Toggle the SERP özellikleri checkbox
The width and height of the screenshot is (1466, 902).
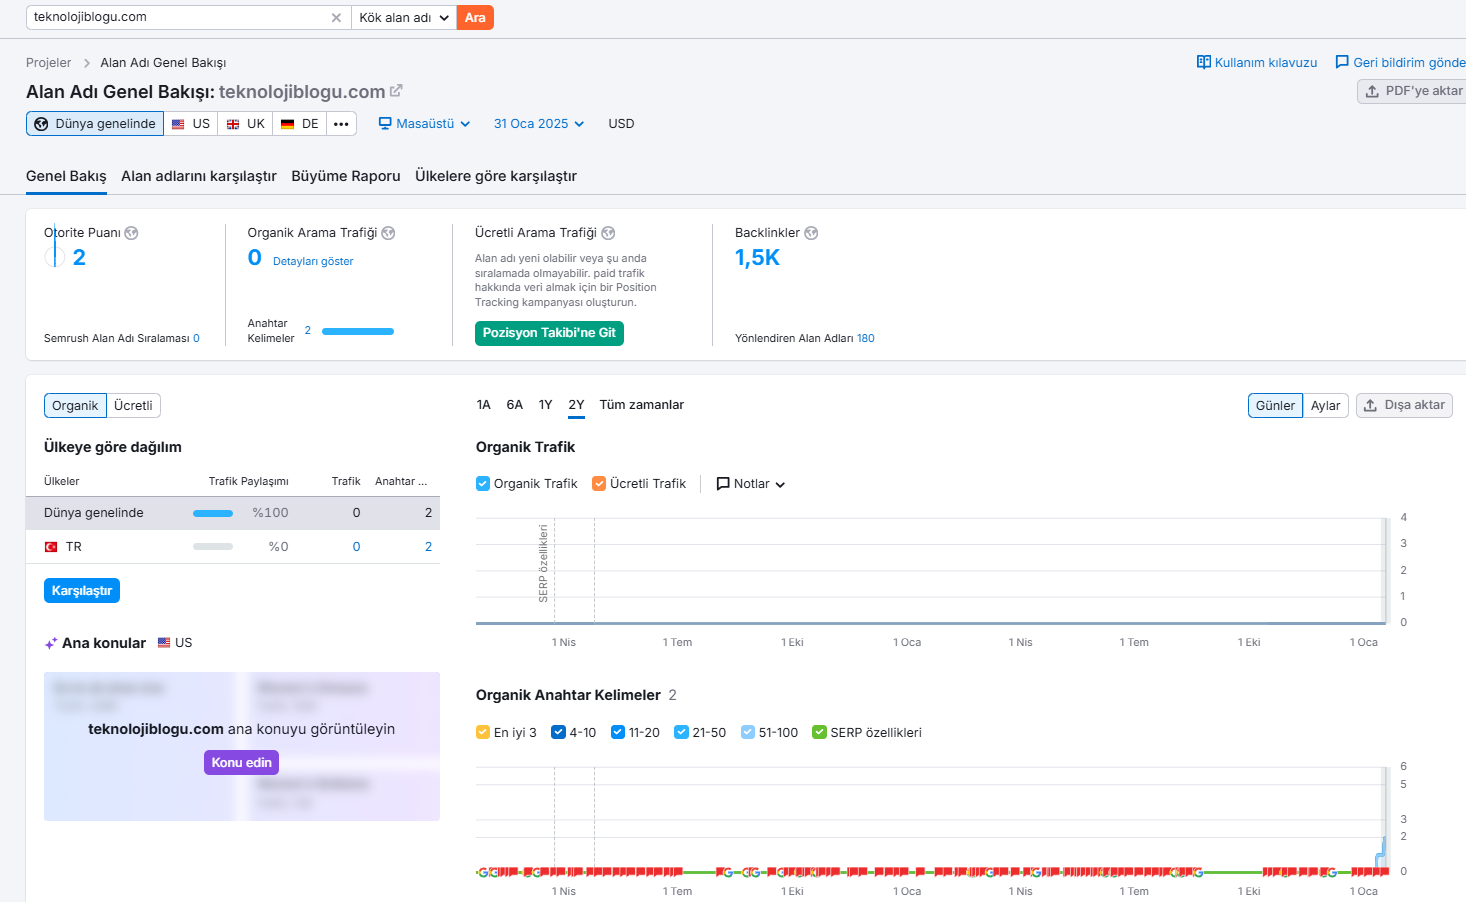tap(819, 732)
